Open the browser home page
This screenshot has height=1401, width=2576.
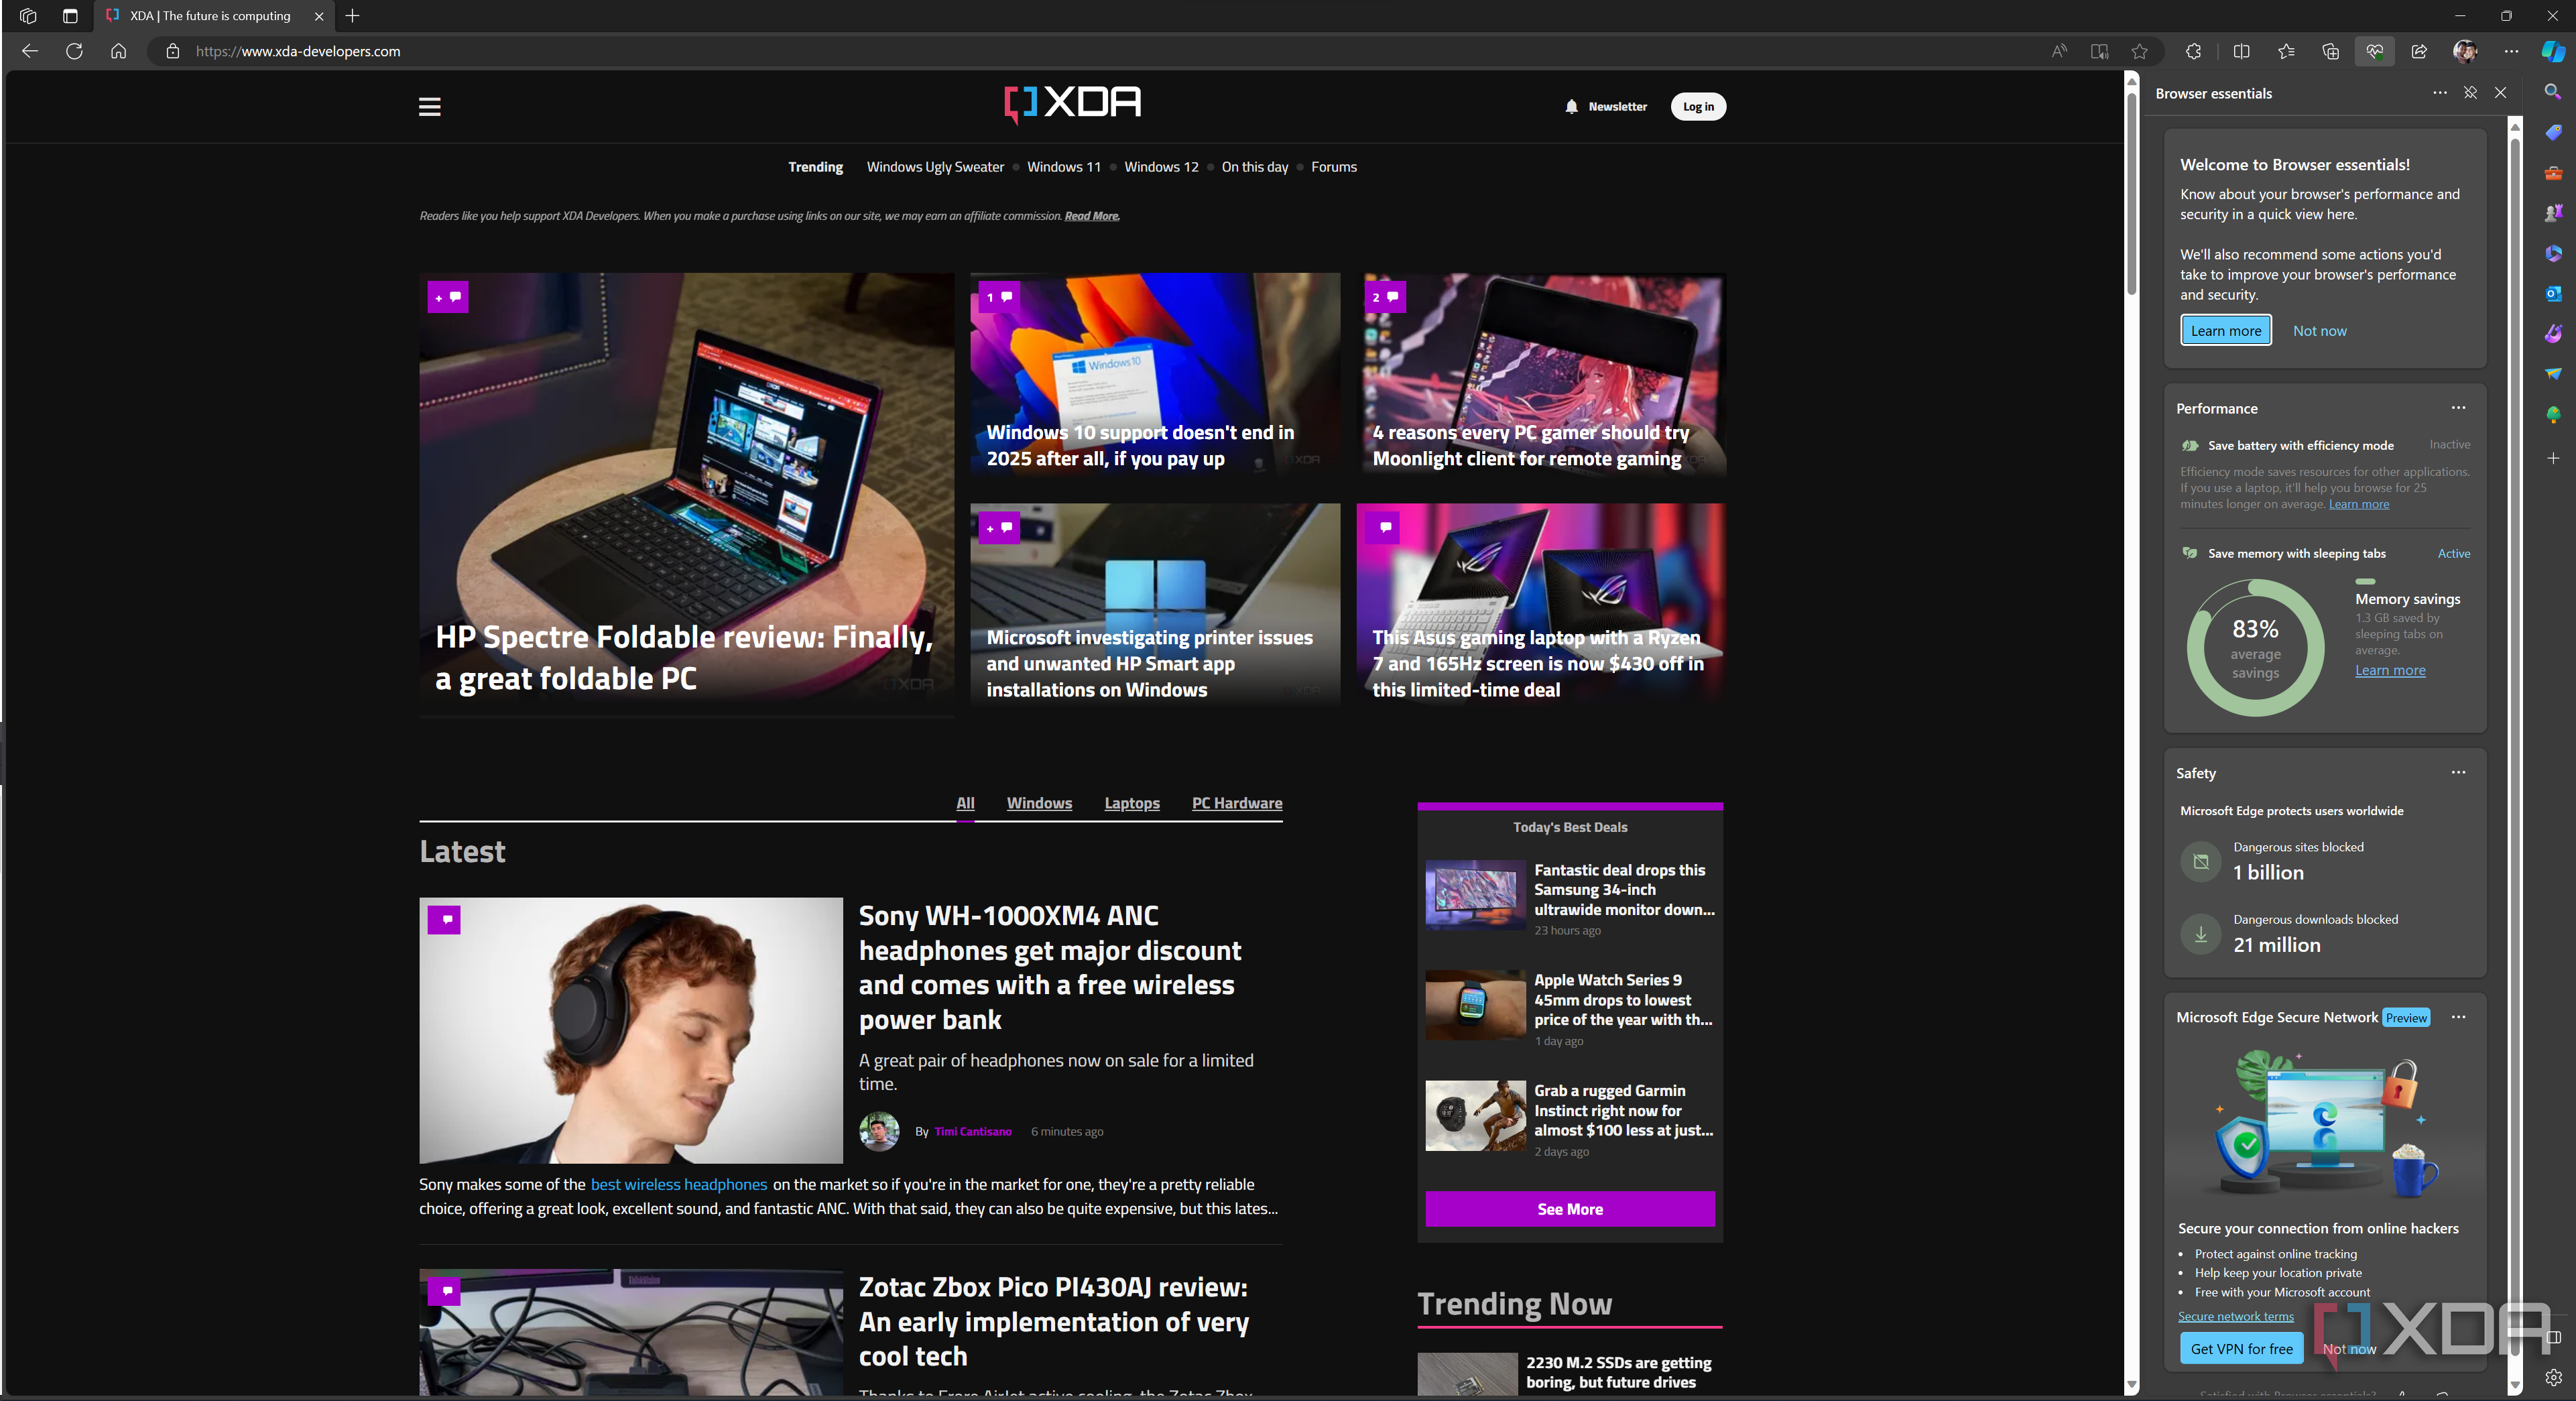click(118, 51)
